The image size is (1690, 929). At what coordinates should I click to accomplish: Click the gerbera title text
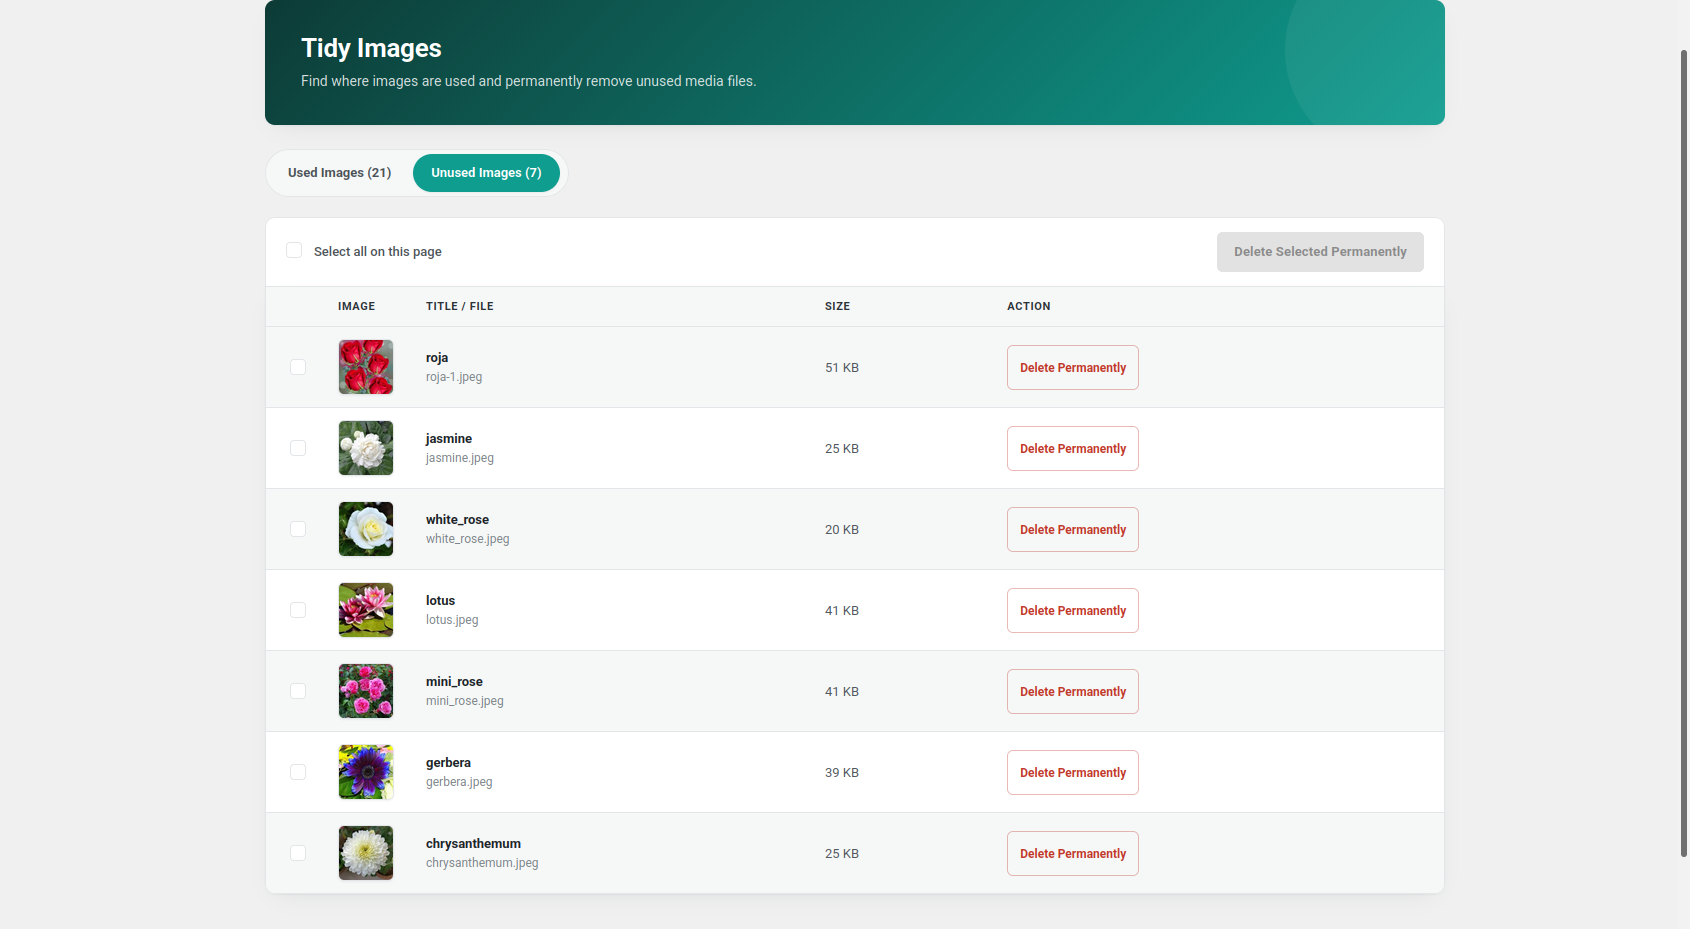click(x=448, y=763)
